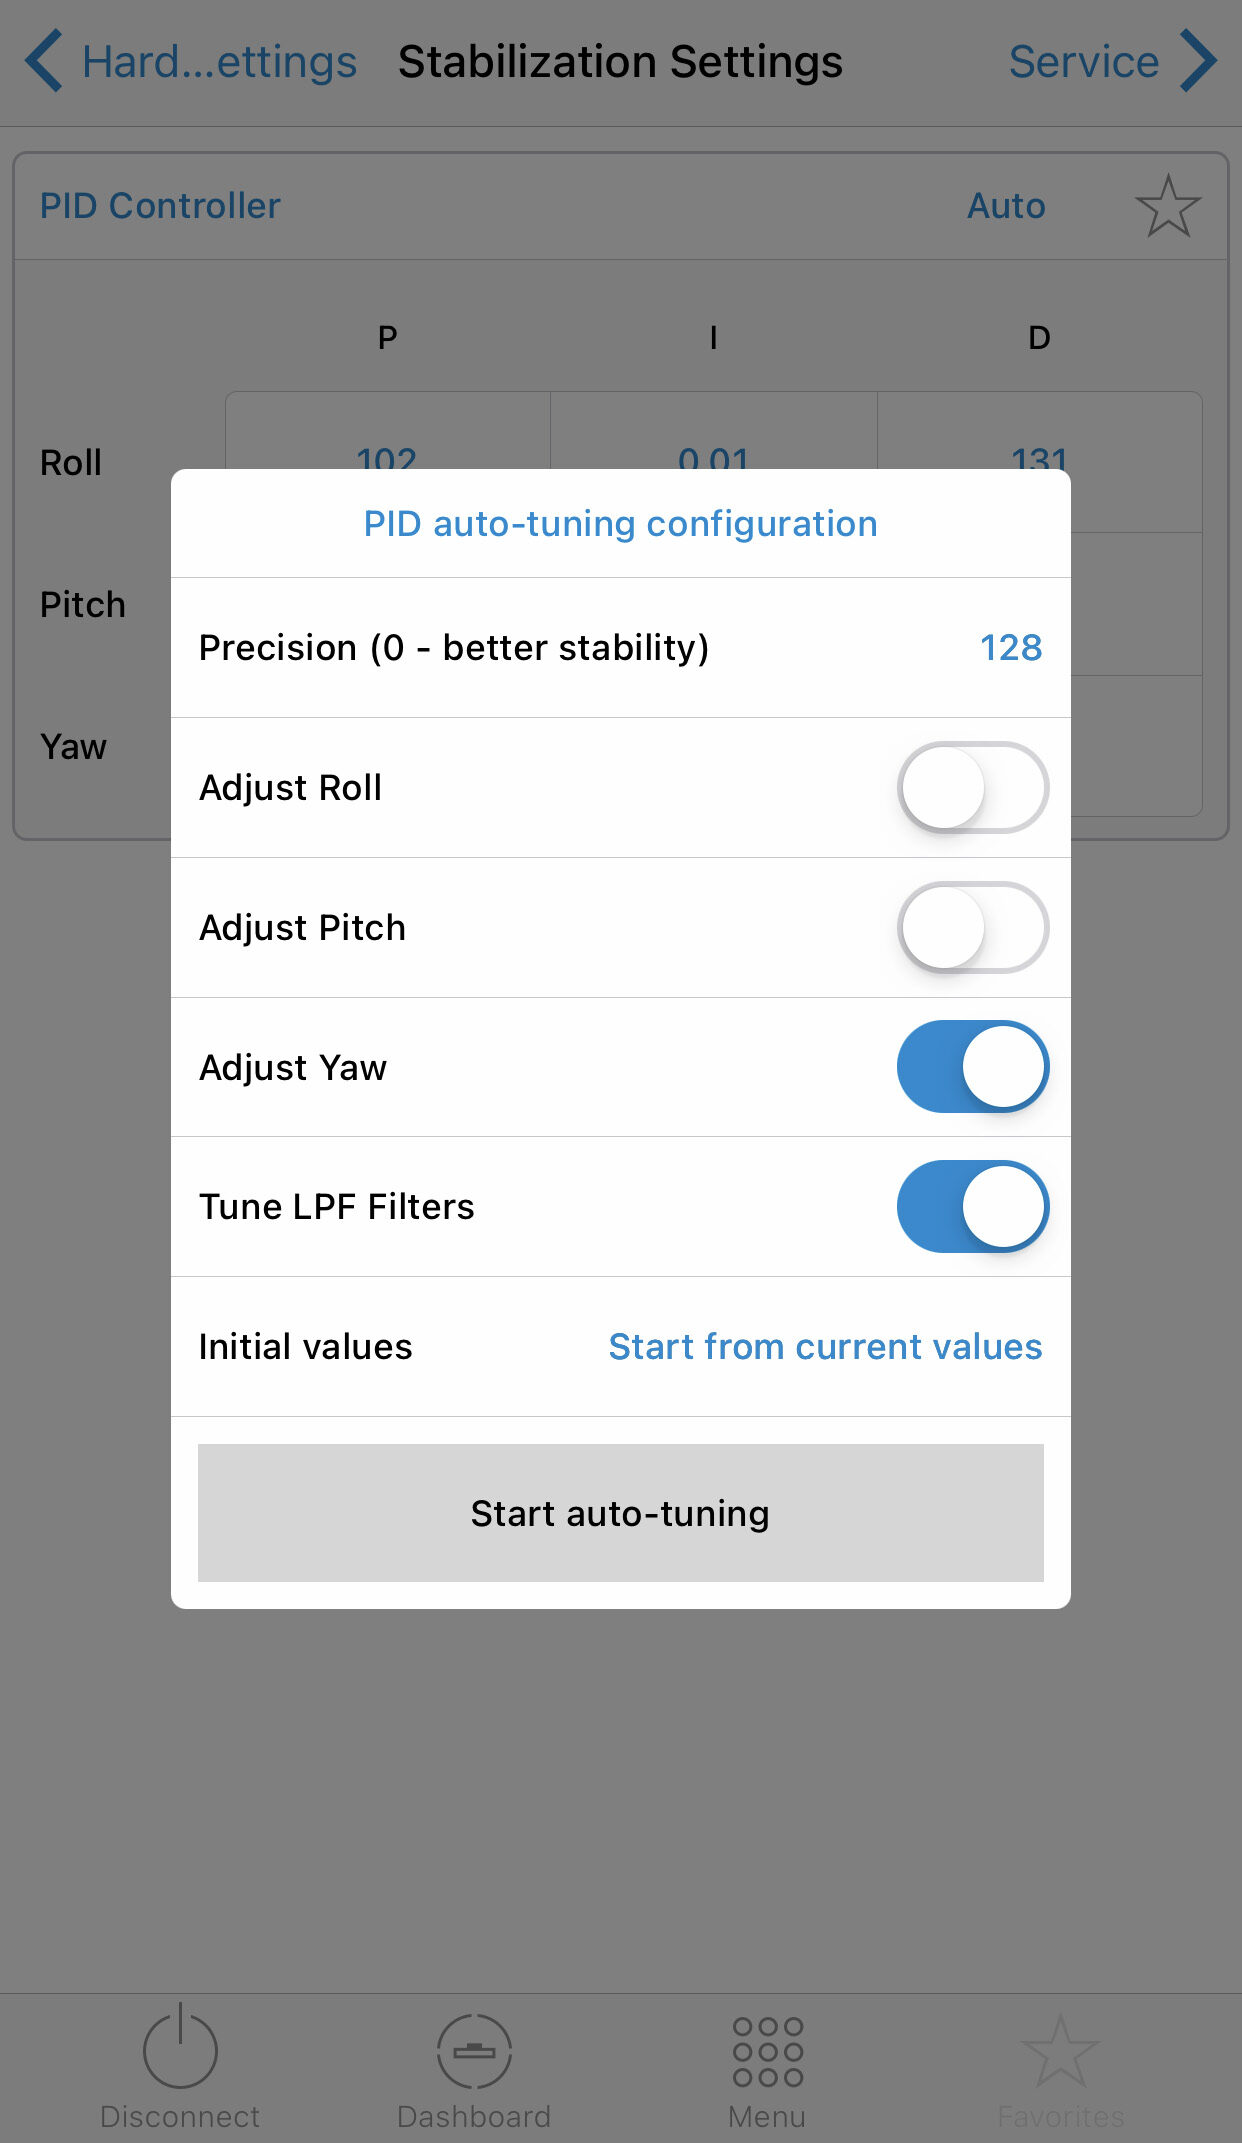Open the Favorites star tab
The width and height of the screenshot is (1242, 2143).
click(1061, 2051)
